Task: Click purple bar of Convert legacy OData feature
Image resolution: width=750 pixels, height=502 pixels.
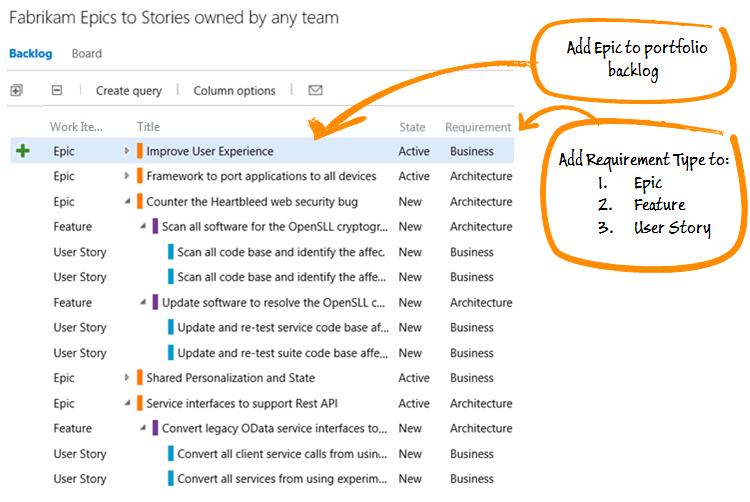Action: [155, 428]
